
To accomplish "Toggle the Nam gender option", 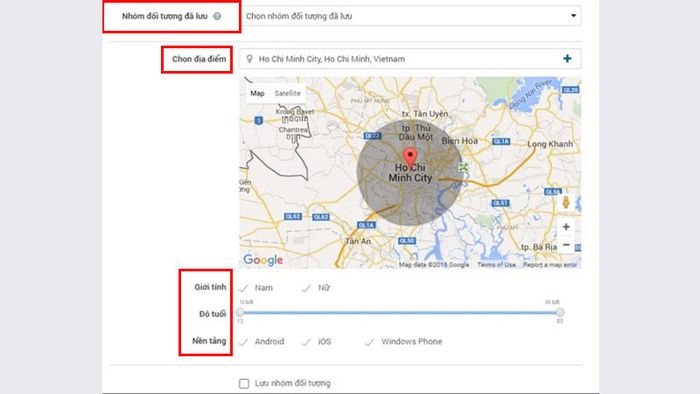I will [x=256, y=288].
